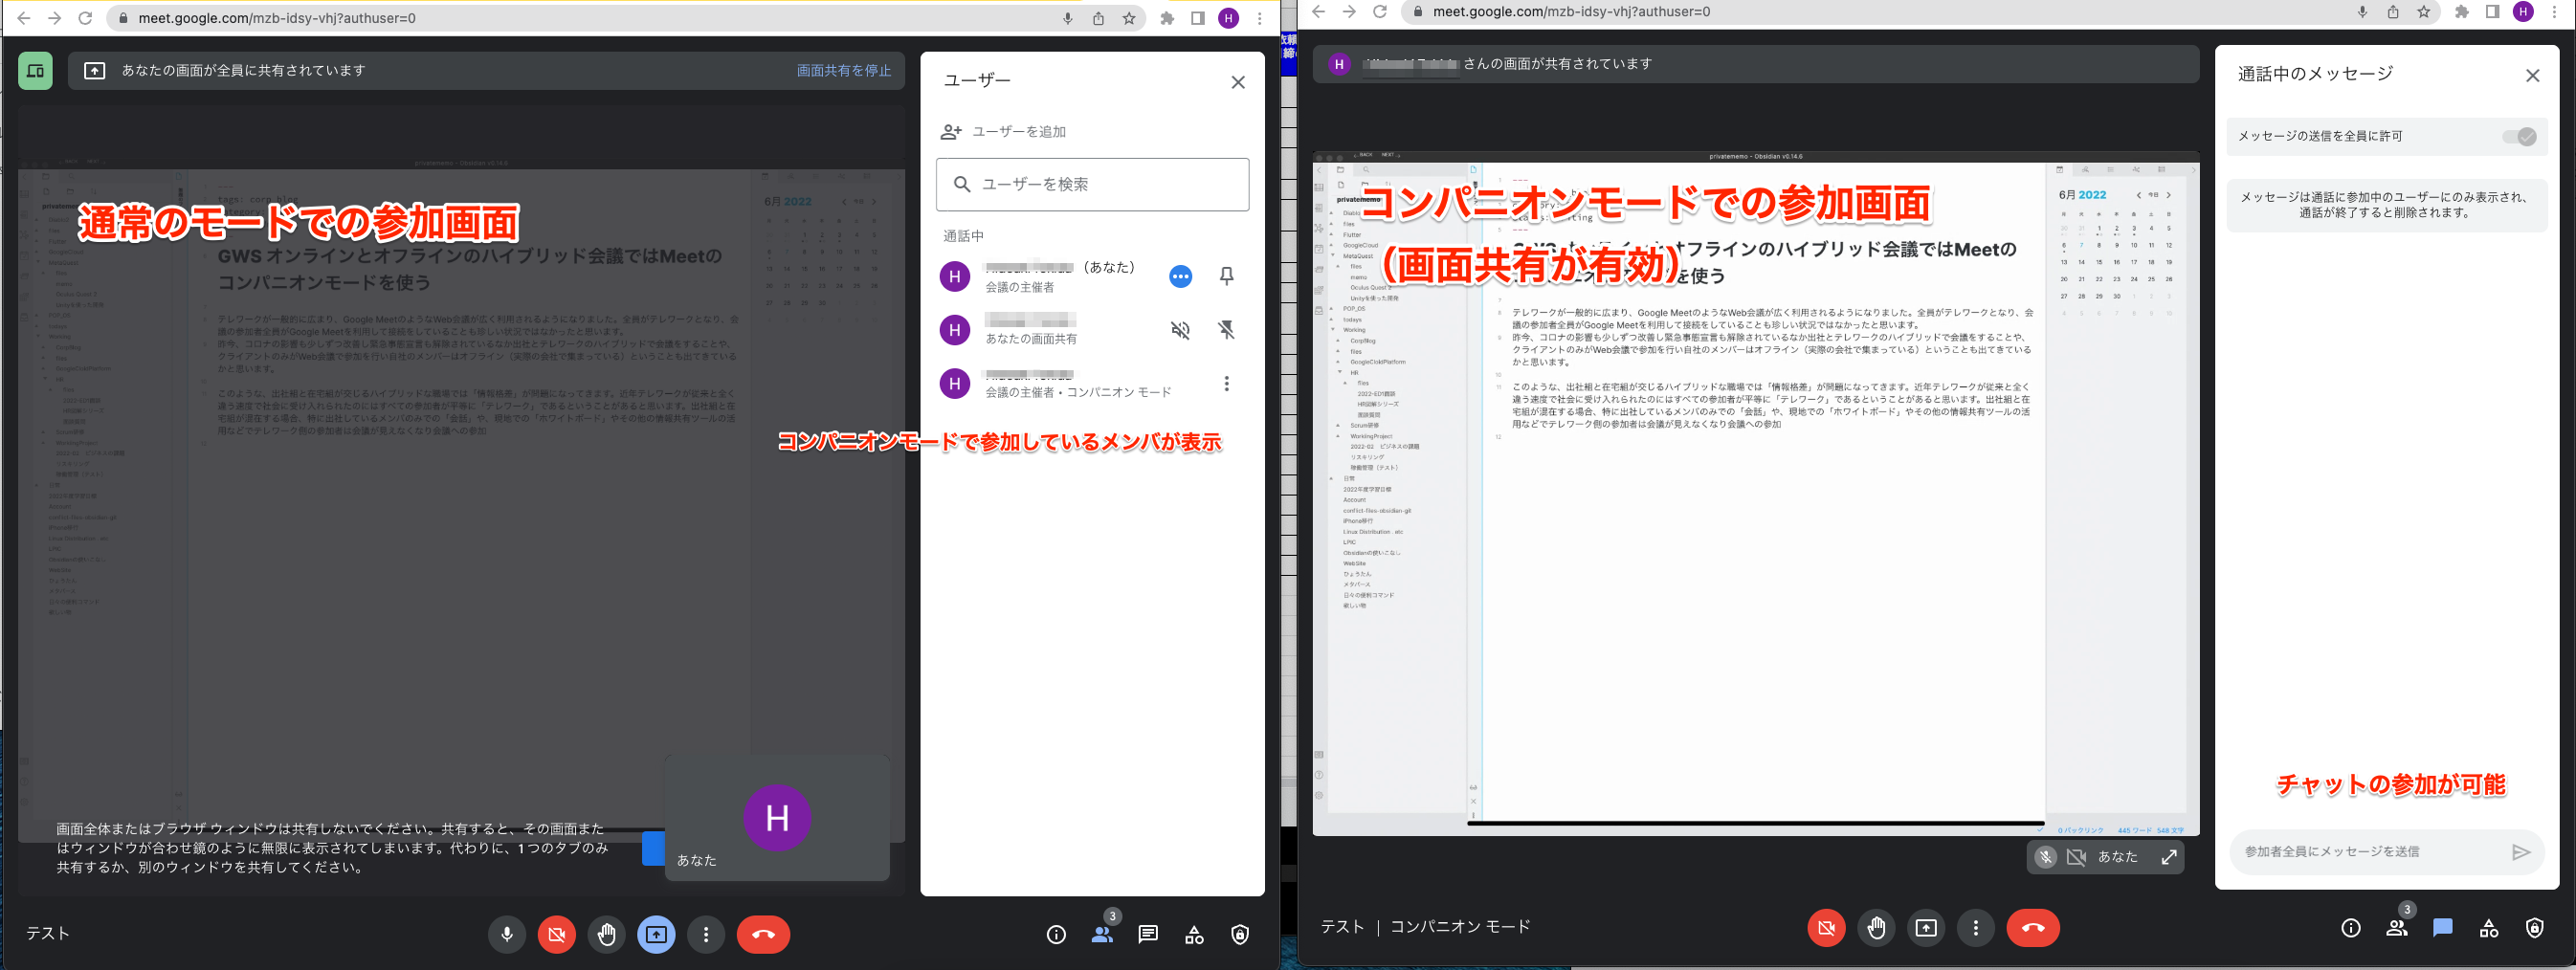This screenshot has width=2576, height=970.
Task: Click green screen-presenting icon top-left
Action: [35, 71]
